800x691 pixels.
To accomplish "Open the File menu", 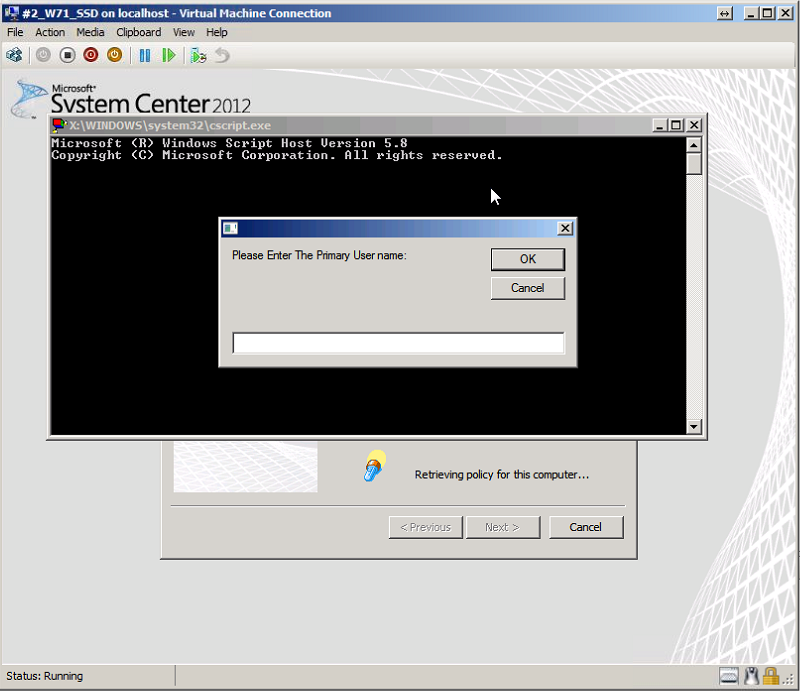I will point(15,32).
